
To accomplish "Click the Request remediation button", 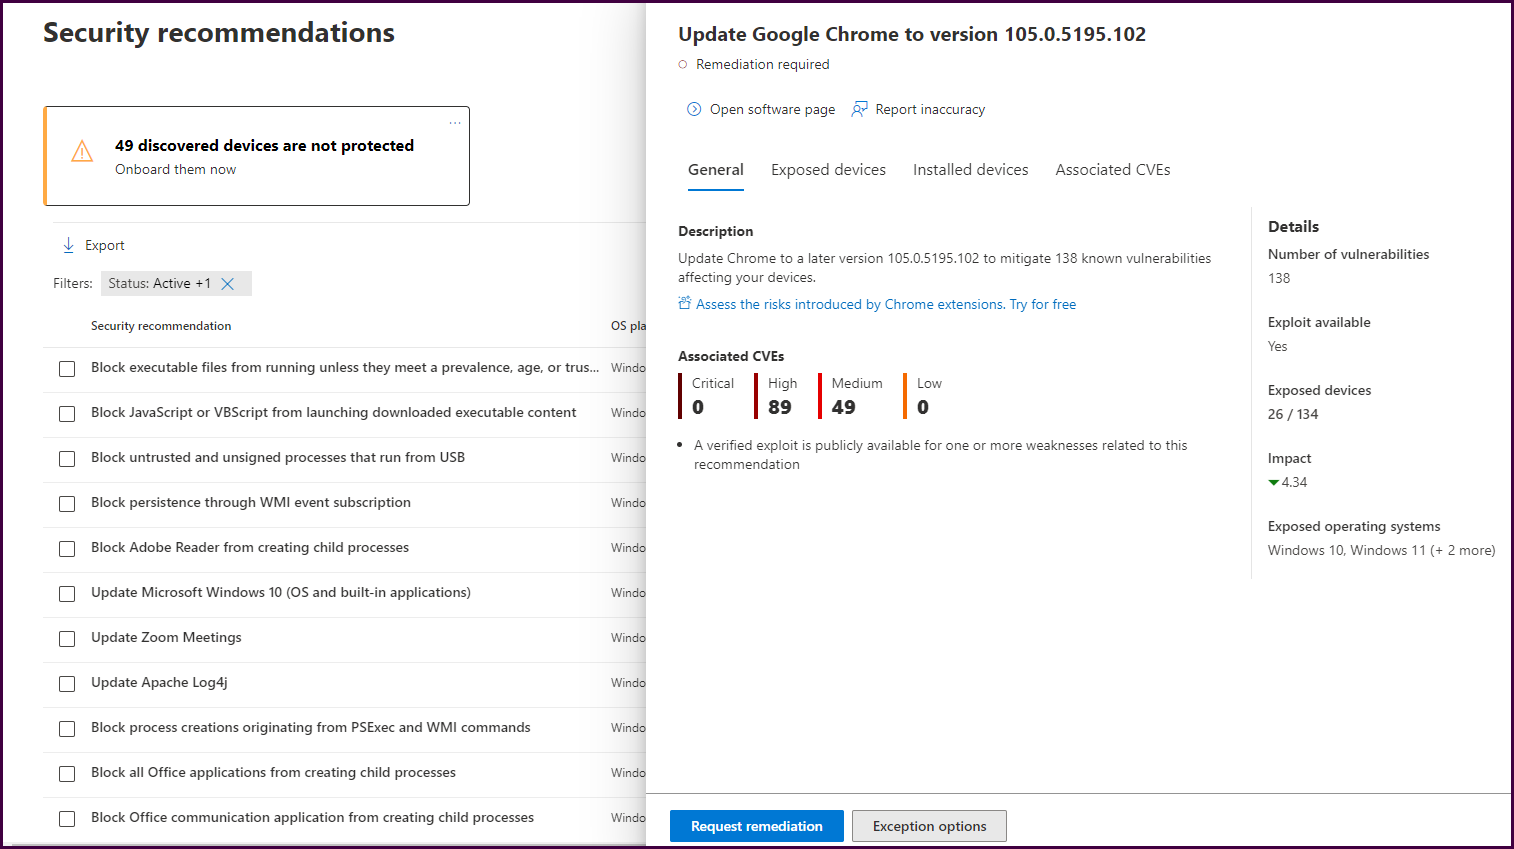I will coord(756,825).
